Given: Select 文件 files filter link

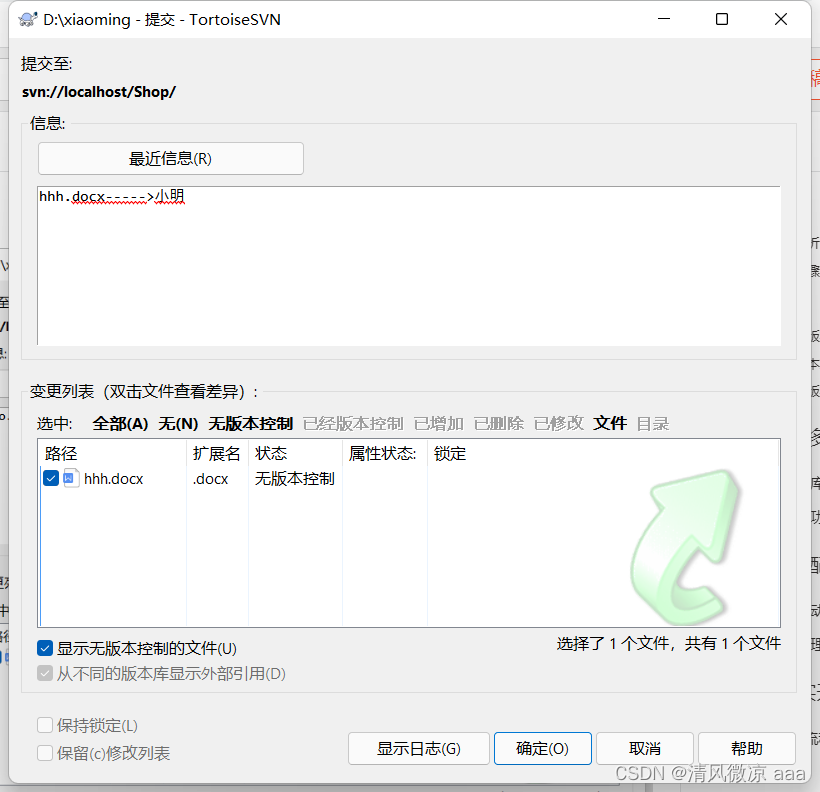Looking at the screenshot, I should [610, 423].
